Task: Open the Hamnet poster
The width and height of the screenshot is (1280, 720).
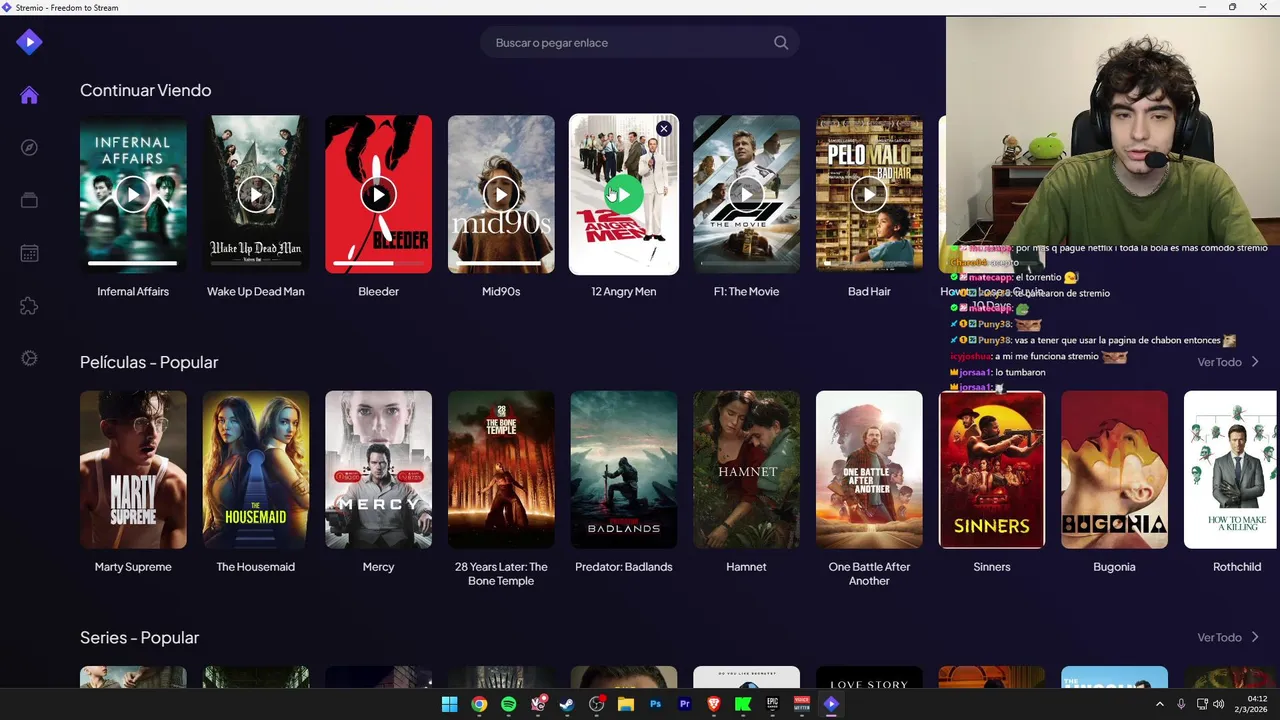Action: click(746, 470)
